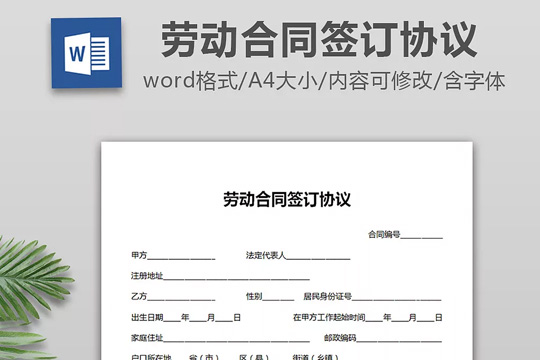Click the 户口所在地 label
Viewport: 540px width, 360px height.
click(x=151, y=357)
